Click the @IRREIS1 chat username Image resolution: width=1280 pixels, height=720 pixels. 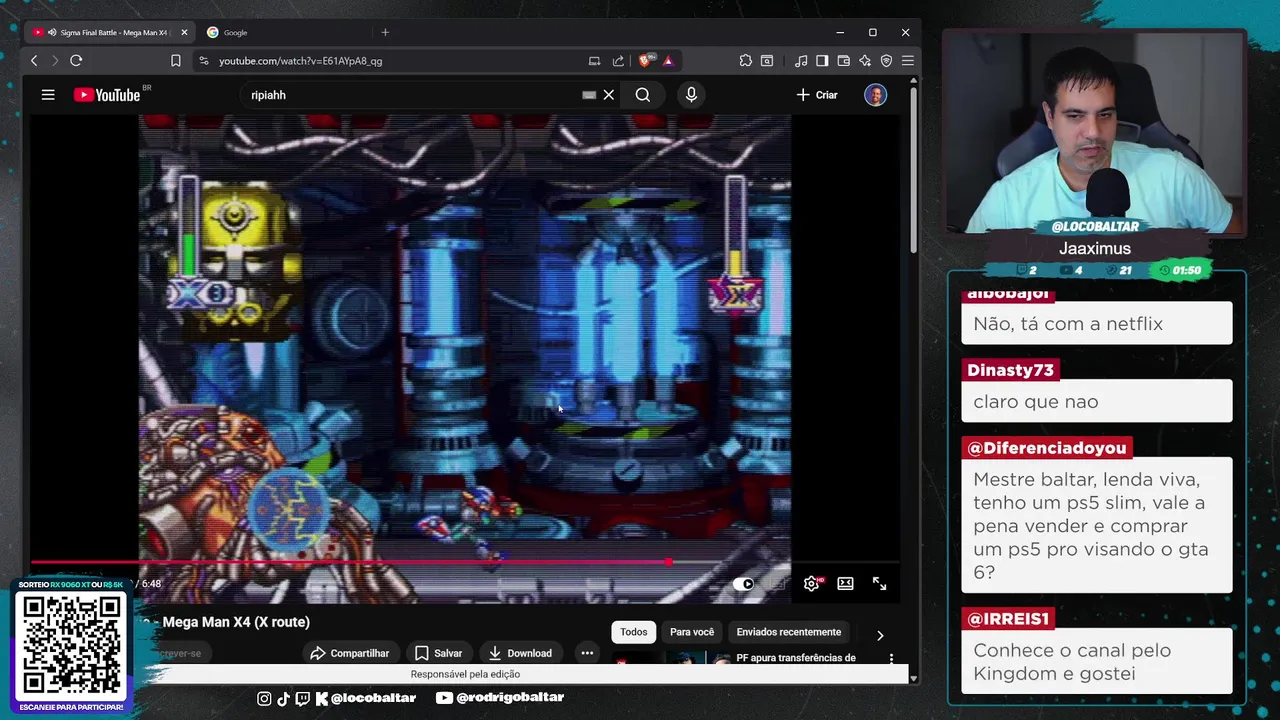1008,619
